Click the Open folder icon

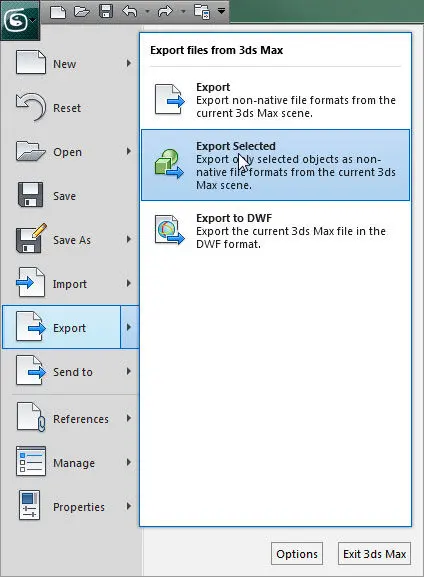click(31, 151)
